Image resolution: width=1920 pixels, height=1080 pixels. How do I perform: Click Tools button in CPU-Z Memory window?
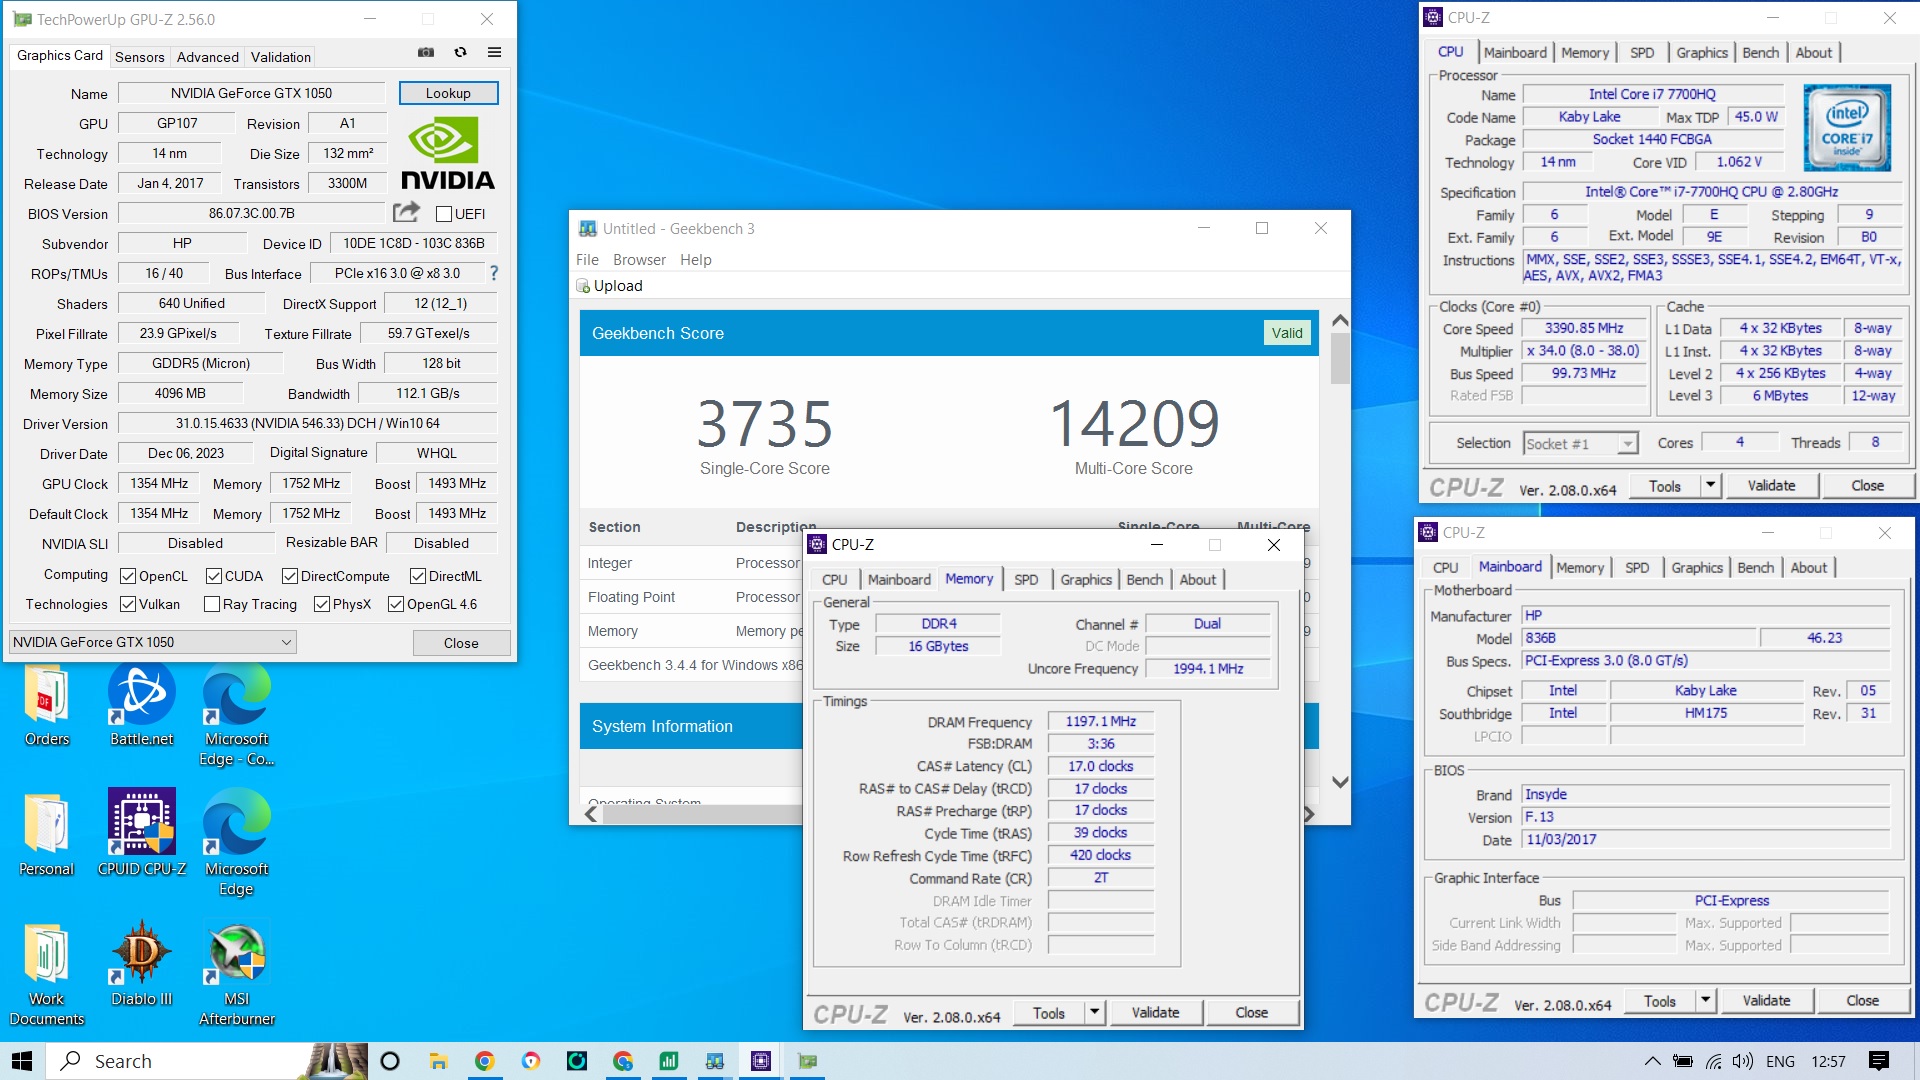tap(1049, 1013)
